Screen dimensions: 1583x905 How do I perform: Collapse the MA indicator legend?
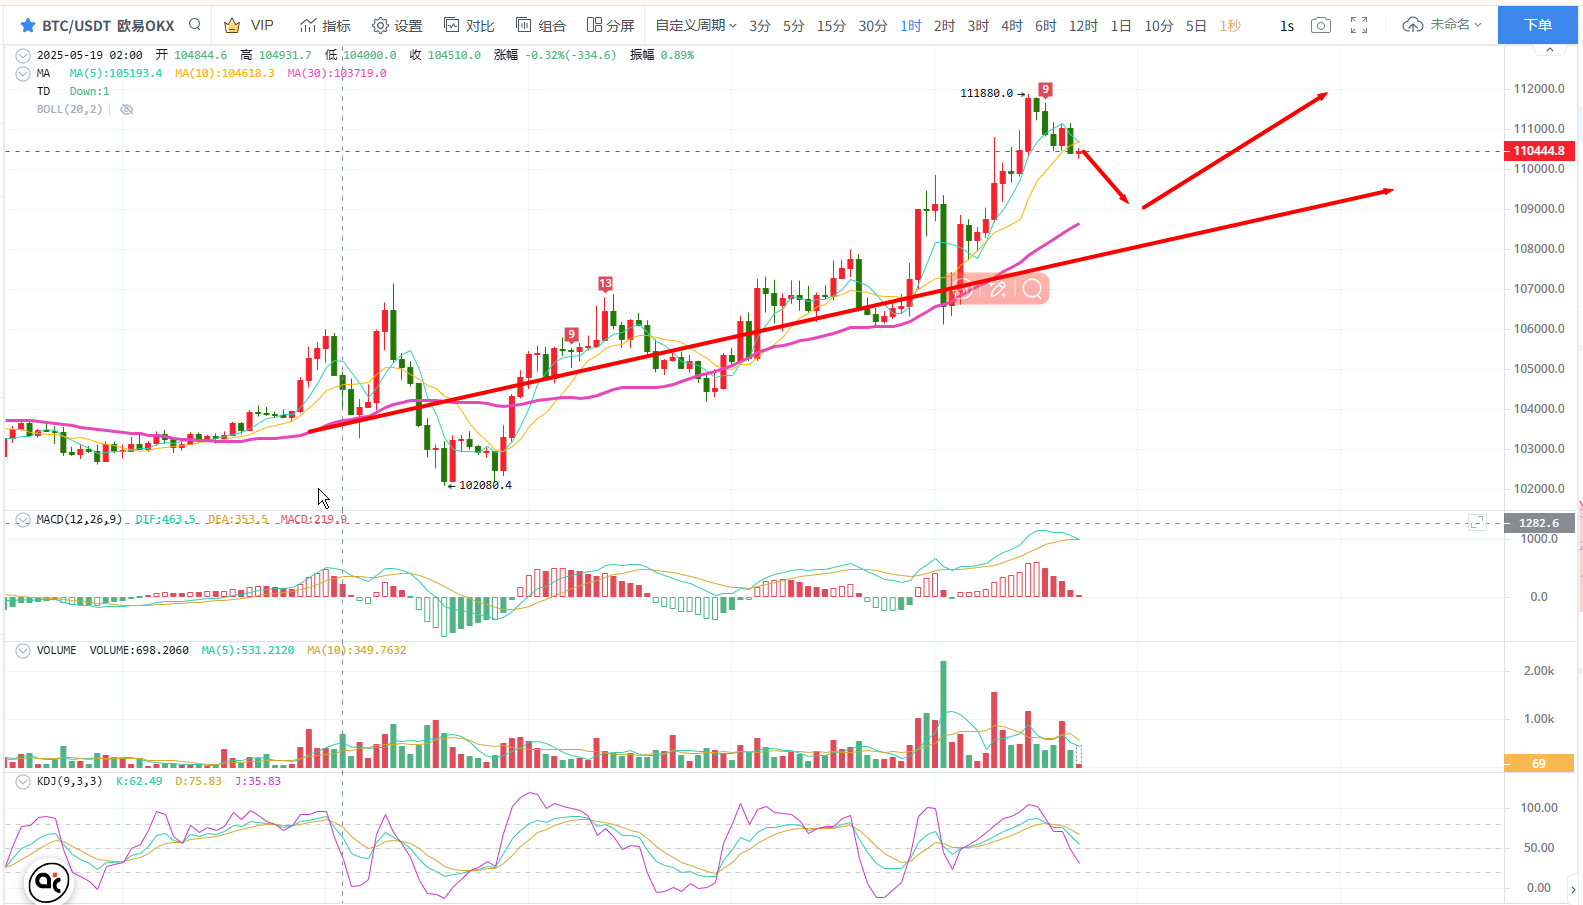[22, 73]
